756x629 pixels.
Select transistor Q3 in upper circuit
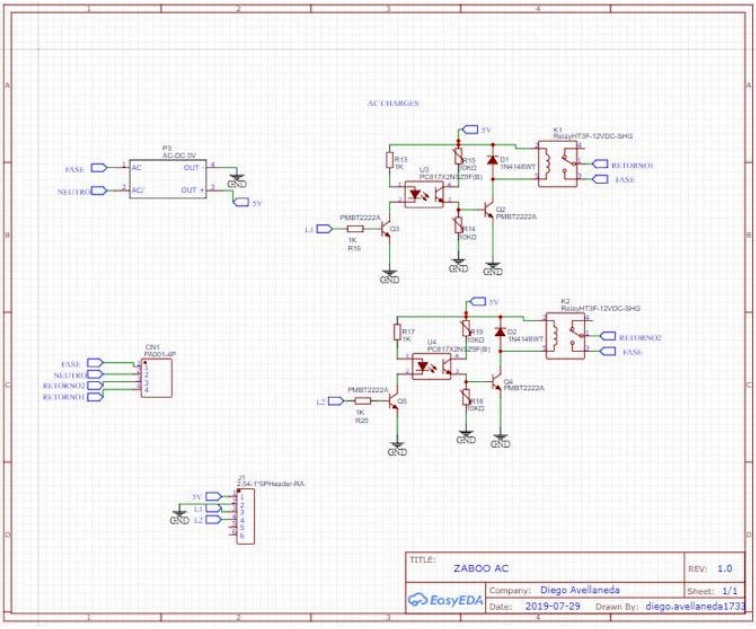387,229
